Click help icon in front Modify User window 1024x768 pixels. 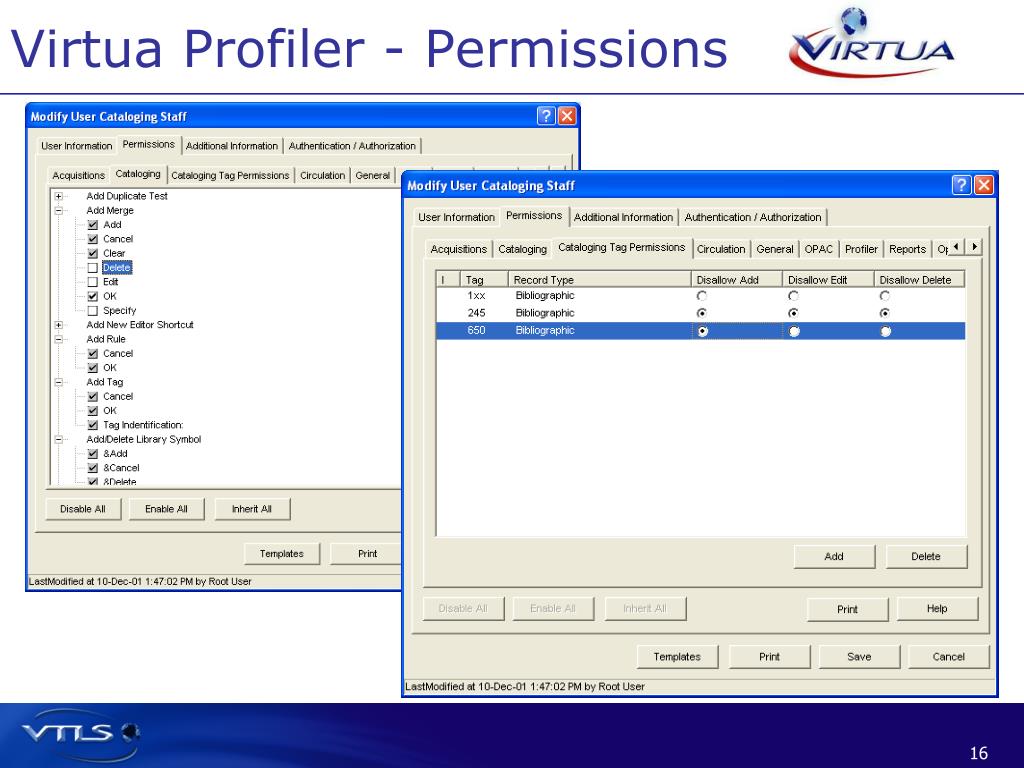(x=961, y=185)
